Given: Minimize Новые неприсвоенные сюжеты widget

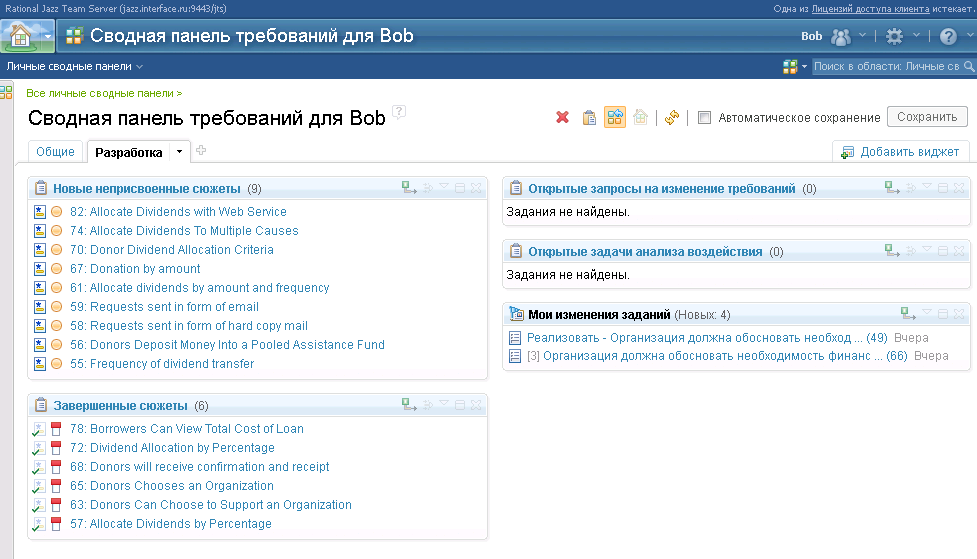Looking at the screenshot, I should 460,188.
